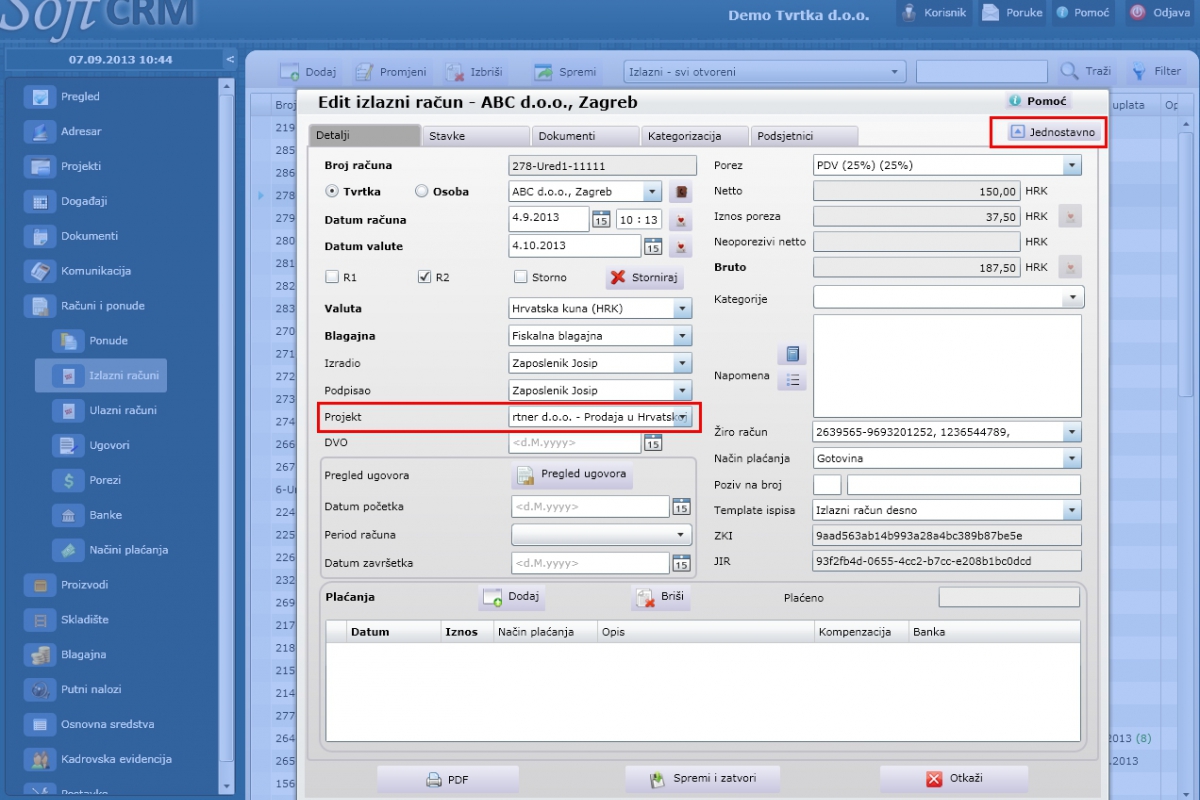The height and width of the screenshot is (800, 1200).
Task: Open the Podsjetnici tab
Action: pyautogui.click(x=804, y=136)
